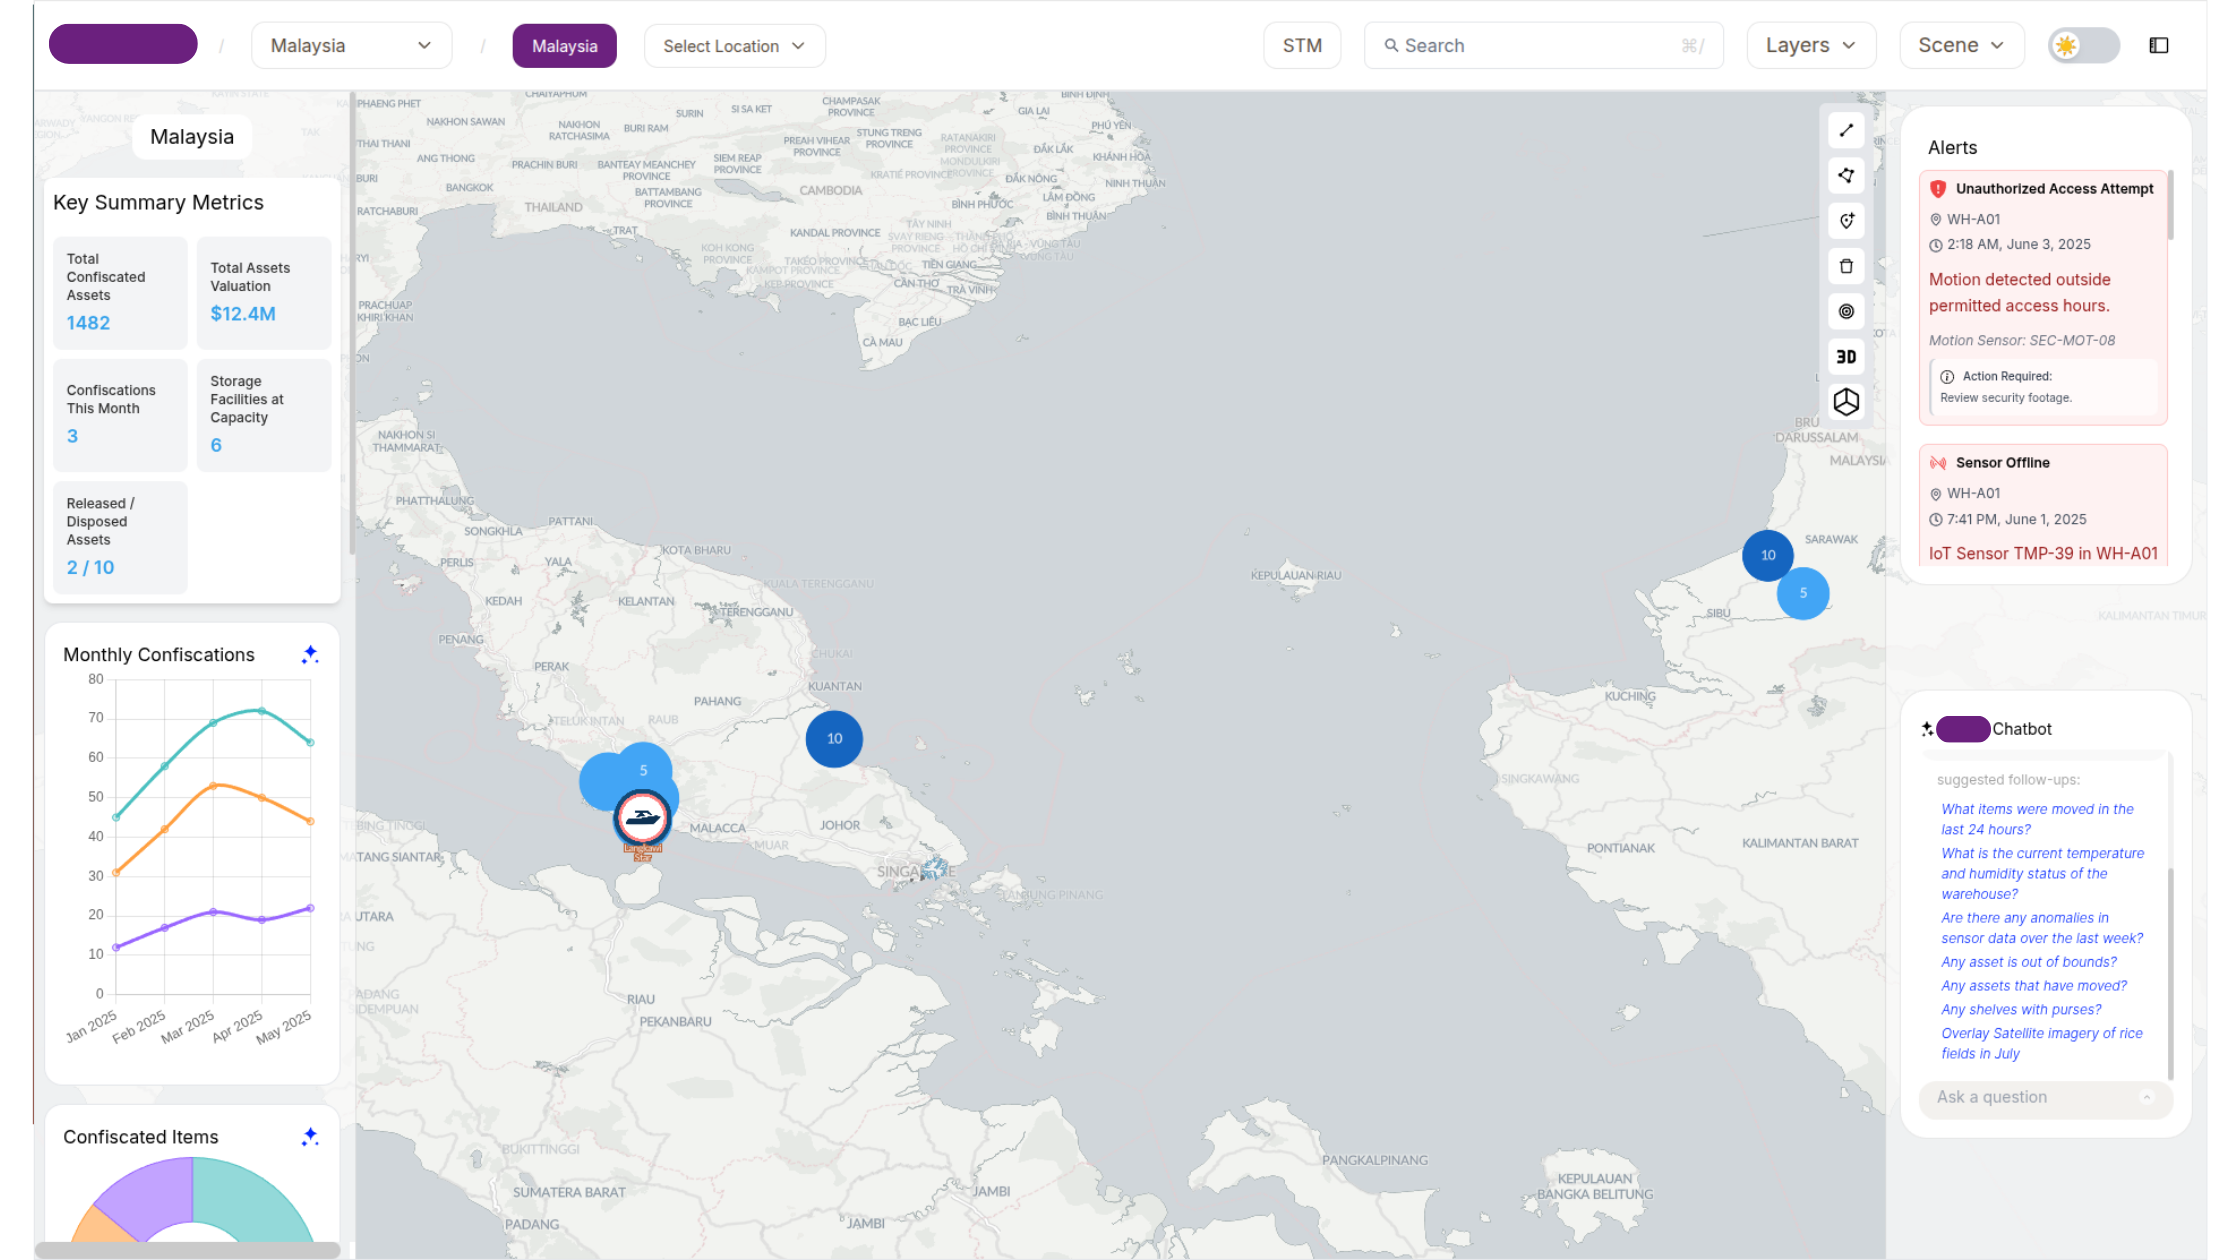
Task: Expand the Select Location dropdown
Action: pos(734,46)
